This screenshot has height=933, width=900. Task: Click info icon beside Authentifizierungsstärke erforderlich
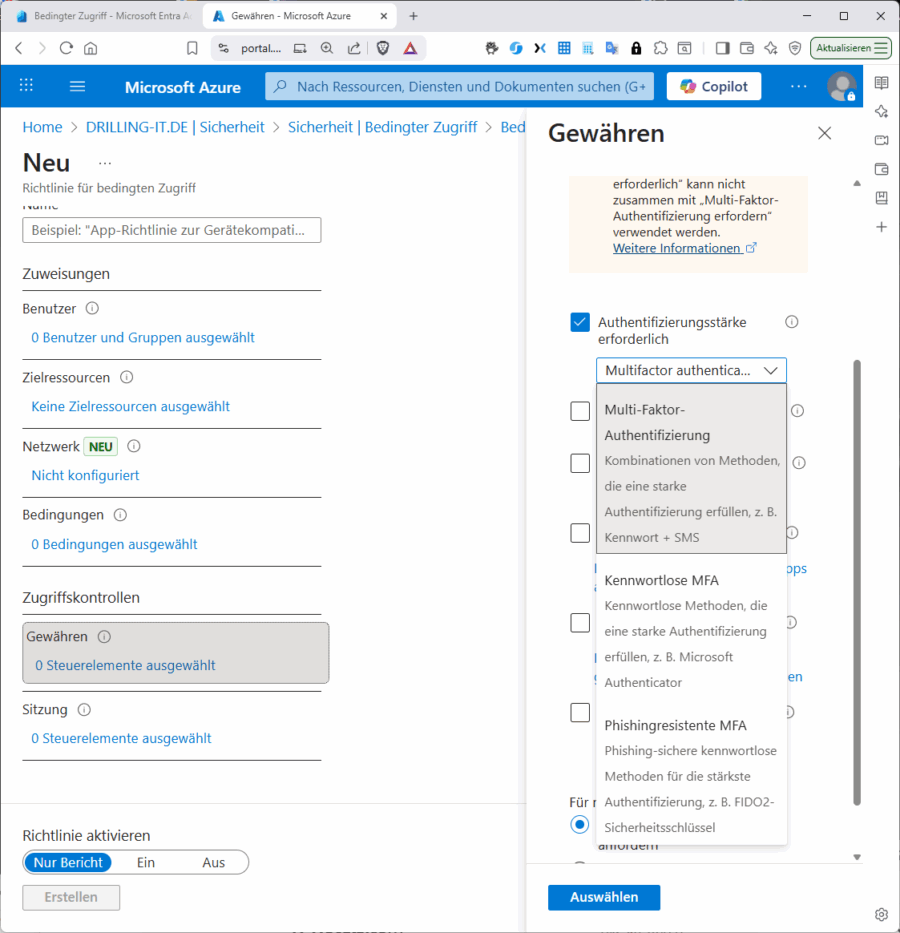click(x=791, y=322)
